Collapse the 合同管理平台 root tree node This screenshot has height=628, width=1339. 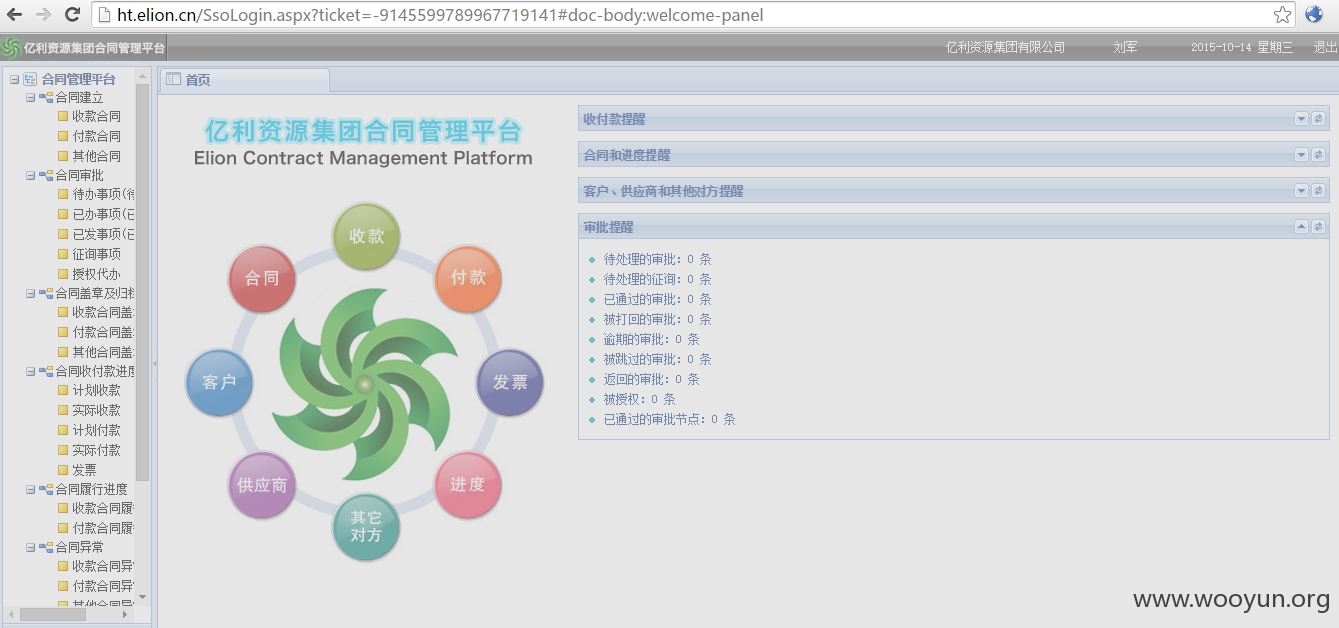[x=14, y=79]
